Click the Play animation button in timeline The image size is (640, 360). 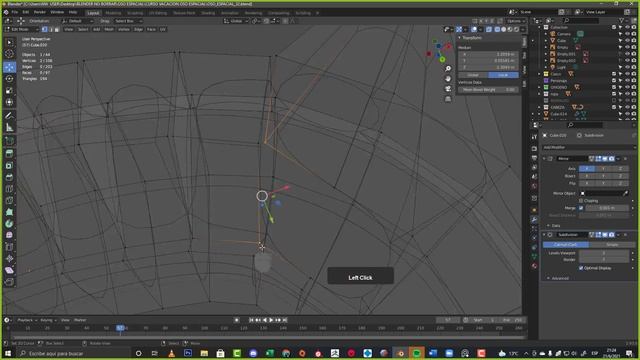[271, 320]
